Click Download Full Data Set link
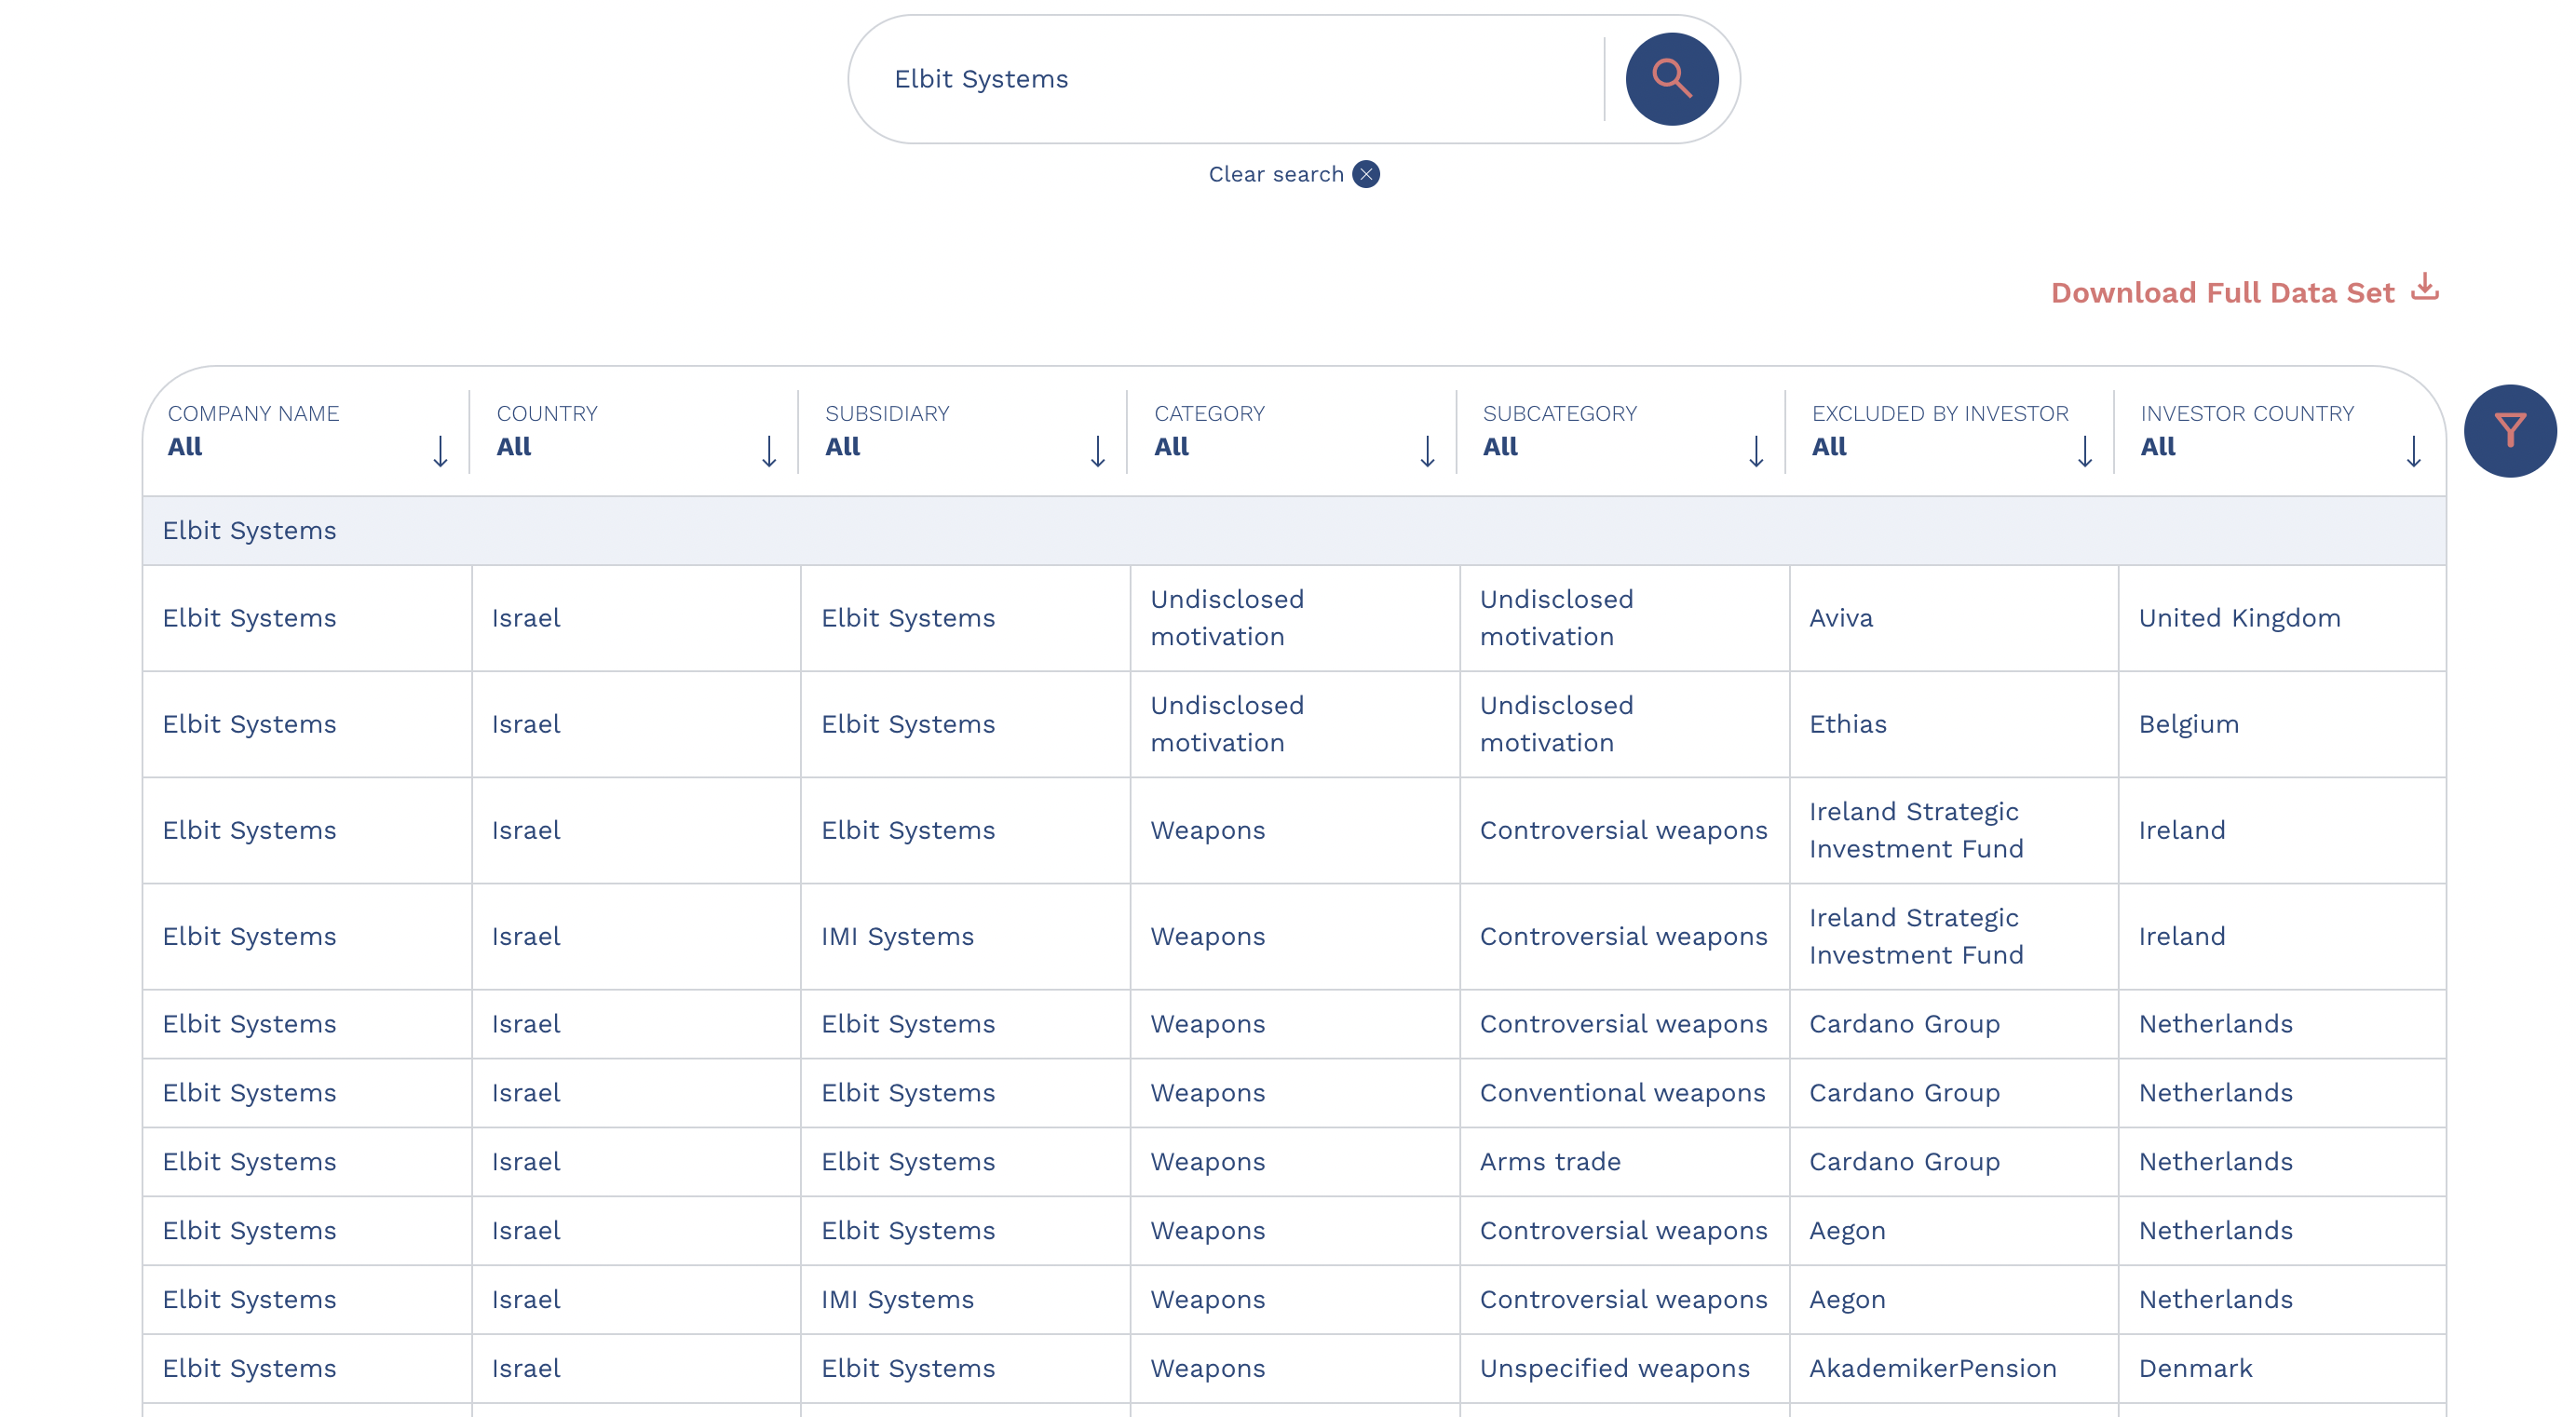Viewport: 2576px width, 1417px height. [2222, 293]
